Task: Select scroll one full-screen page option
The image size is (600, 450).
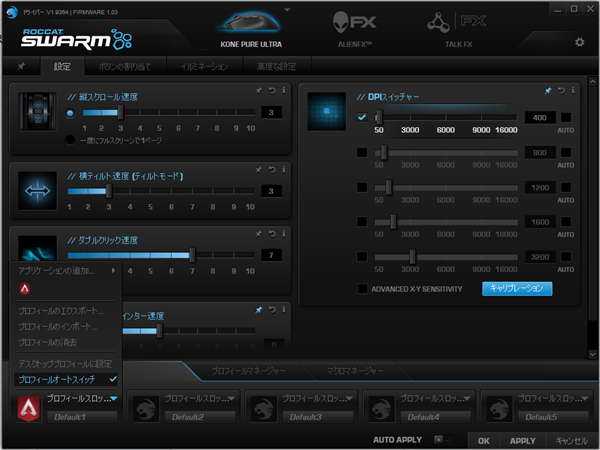Action: 70,140
